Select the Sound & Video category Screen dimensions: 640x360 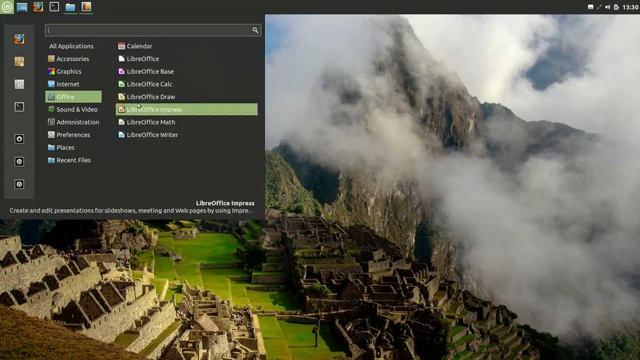coord(73,109)
